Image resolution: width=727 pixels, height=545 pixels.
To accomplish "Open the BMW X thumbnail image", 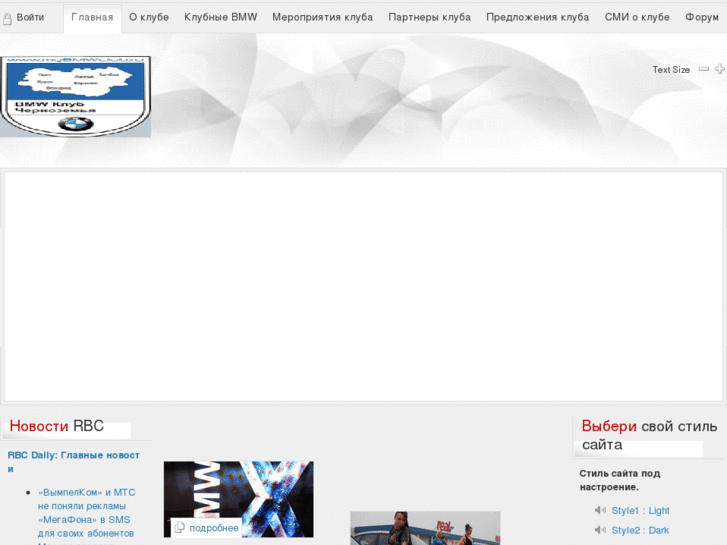I will [x=238, y=499].
